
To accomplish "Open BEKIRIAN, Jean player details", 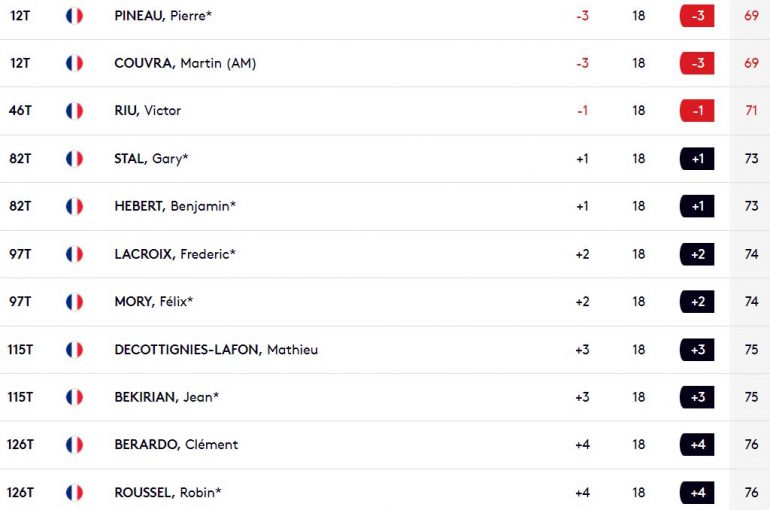I will (166, 397).
